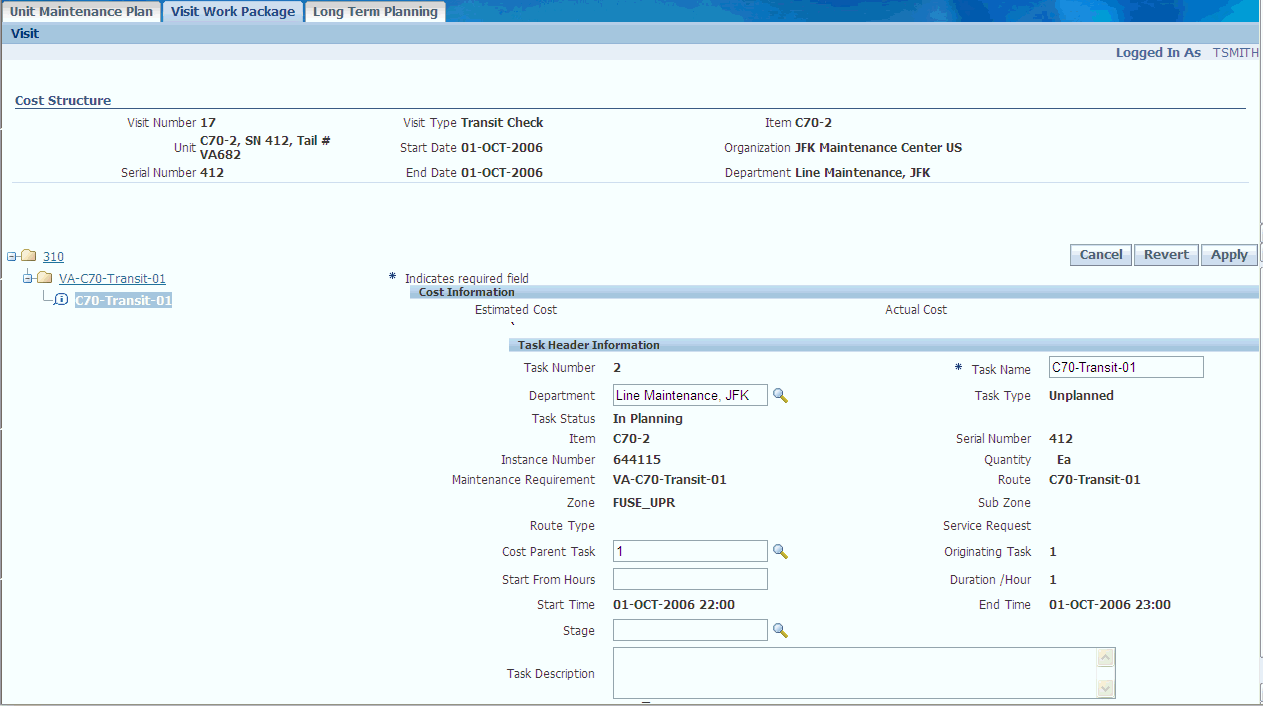Click the Visit Type value Transit Check

tap(502, 123)
